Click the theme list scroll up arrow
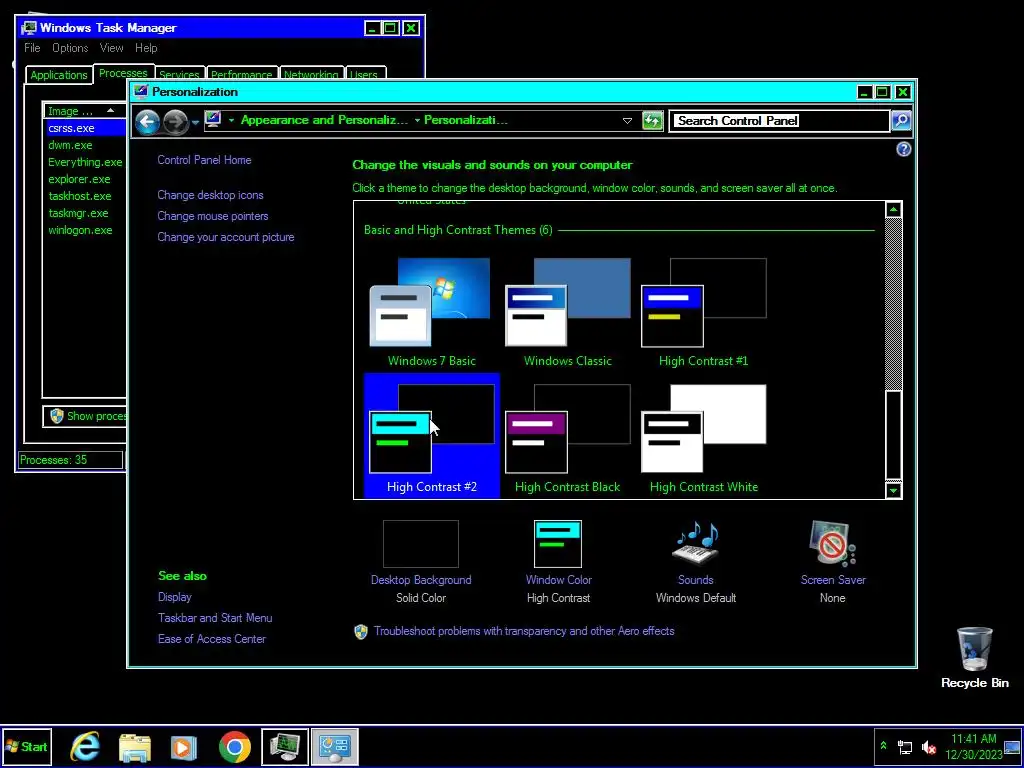Image resolution: width=1024 pixels, height=768 pixels. [x=893, y=210]
